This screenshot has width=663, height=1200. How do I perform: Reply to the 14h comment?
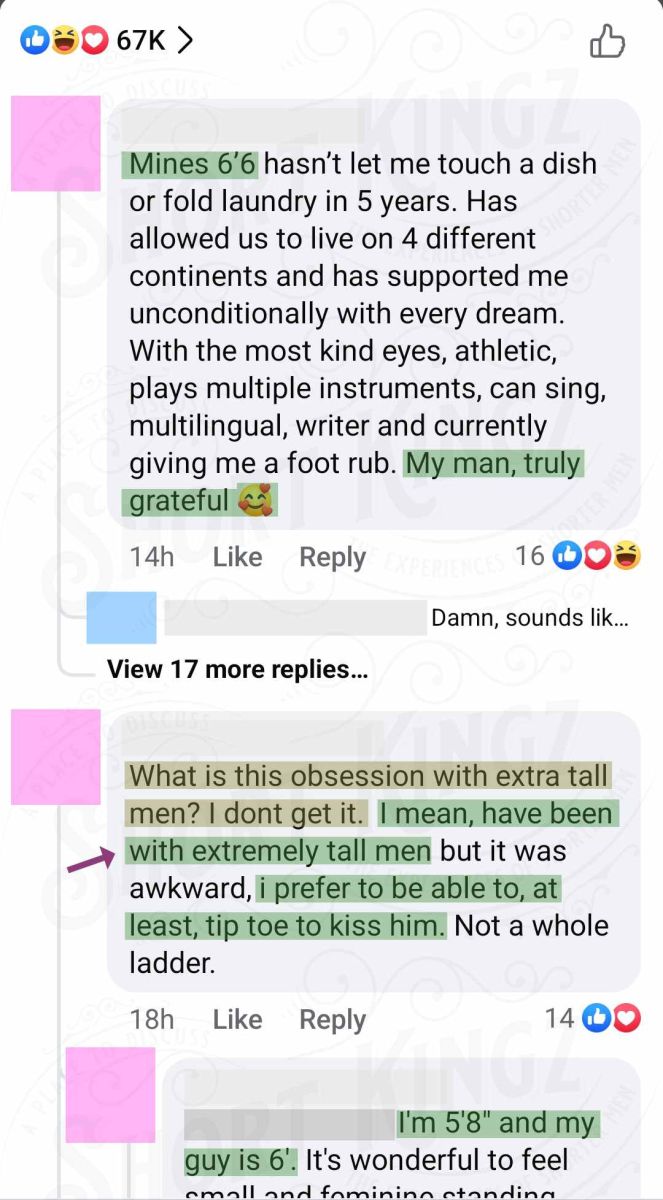[x=333, y=557]
